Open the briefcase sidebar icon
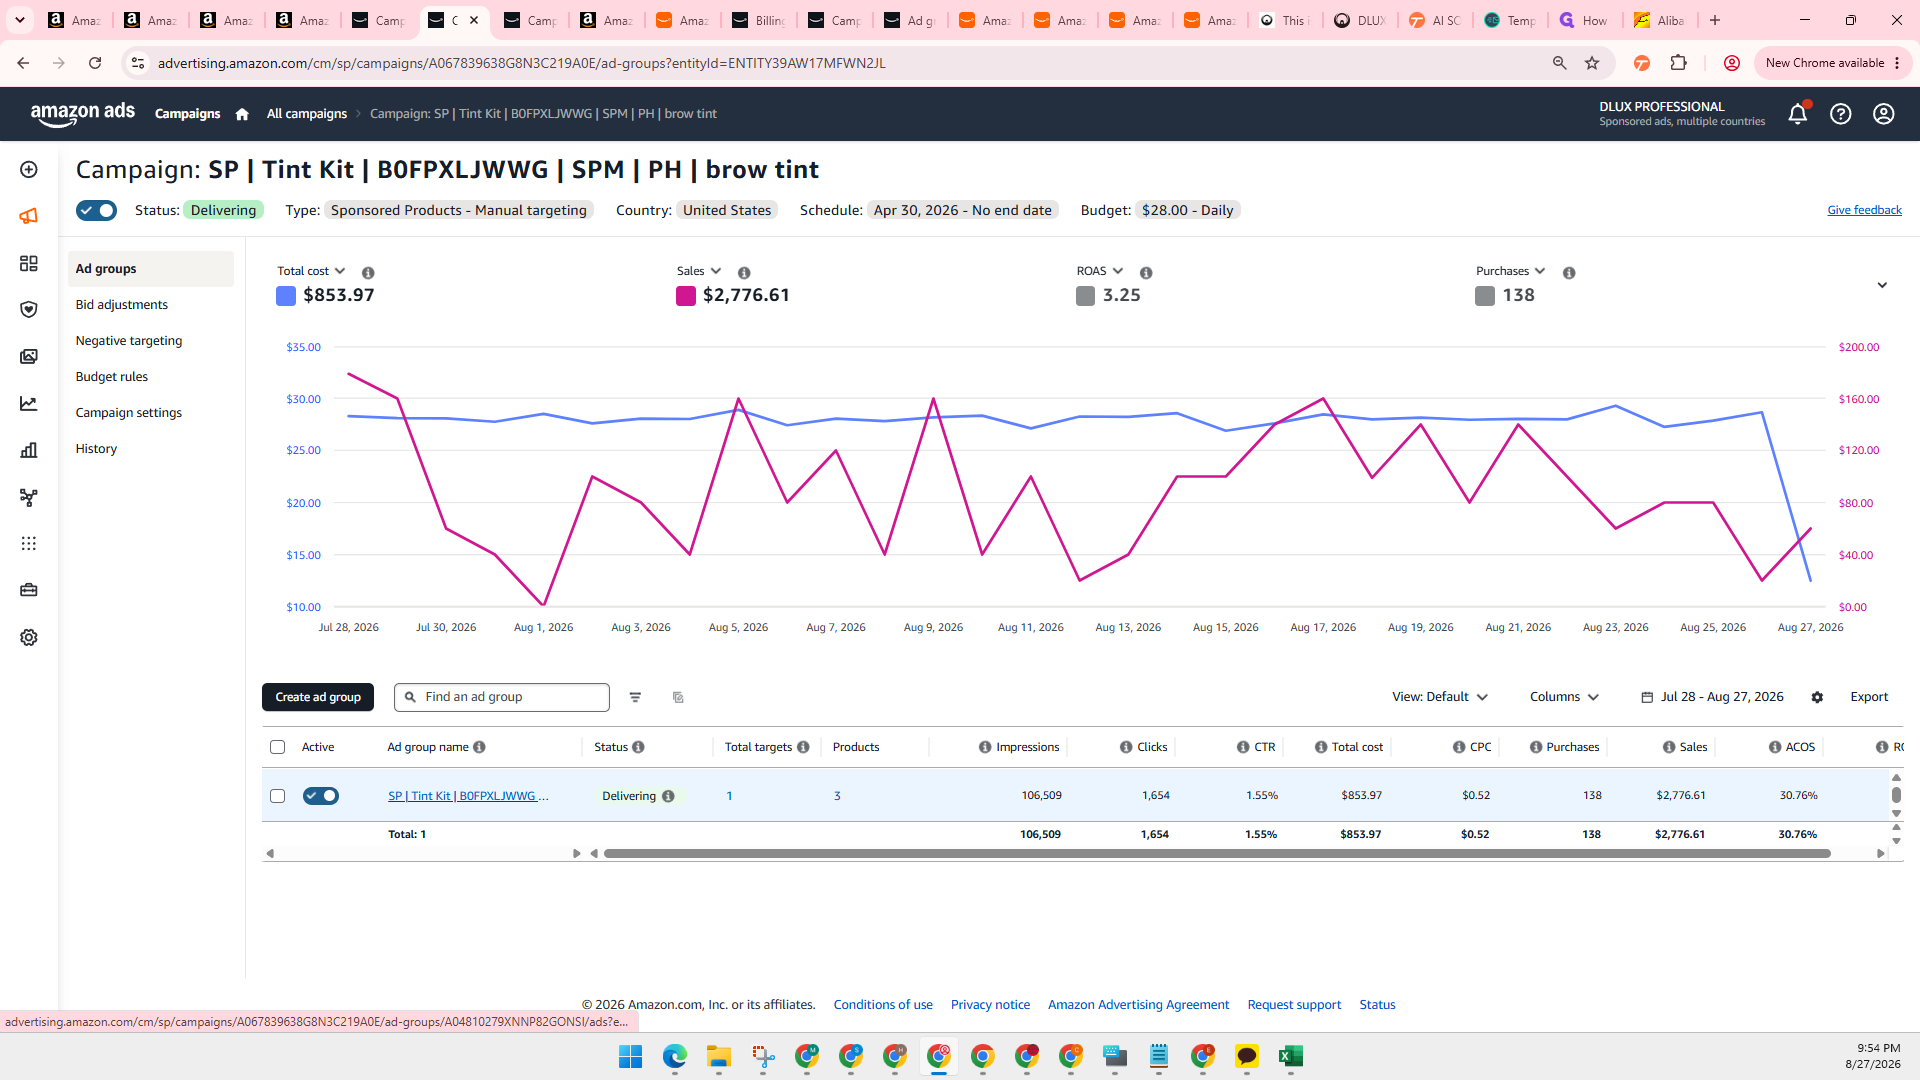This screenshot has width=1920, height=1080. click(29, 590)
